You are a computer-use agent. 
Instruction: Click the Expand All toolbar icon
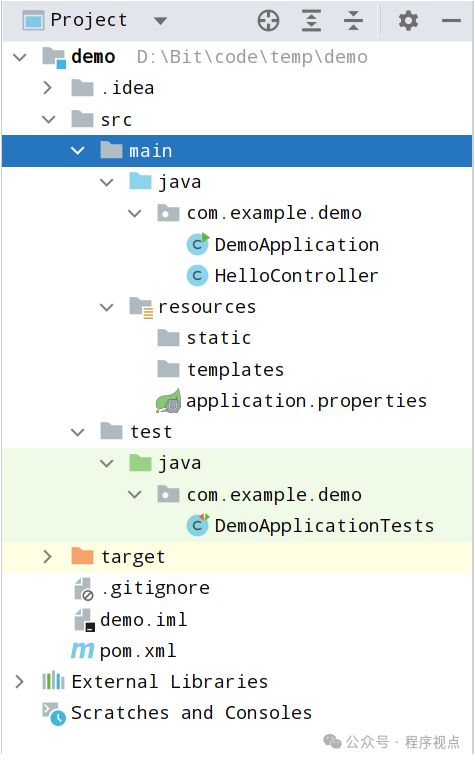click(x=311, y=21)
